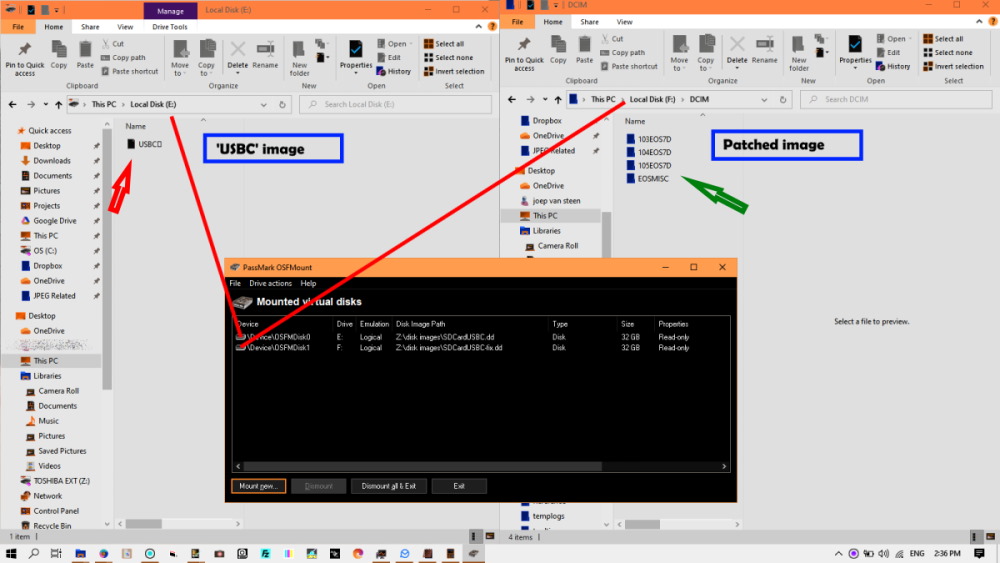Viewport: 1000px width, 563px height.
Task: Click Select all in the DCIM ribbon
Action: coord(943,39)
